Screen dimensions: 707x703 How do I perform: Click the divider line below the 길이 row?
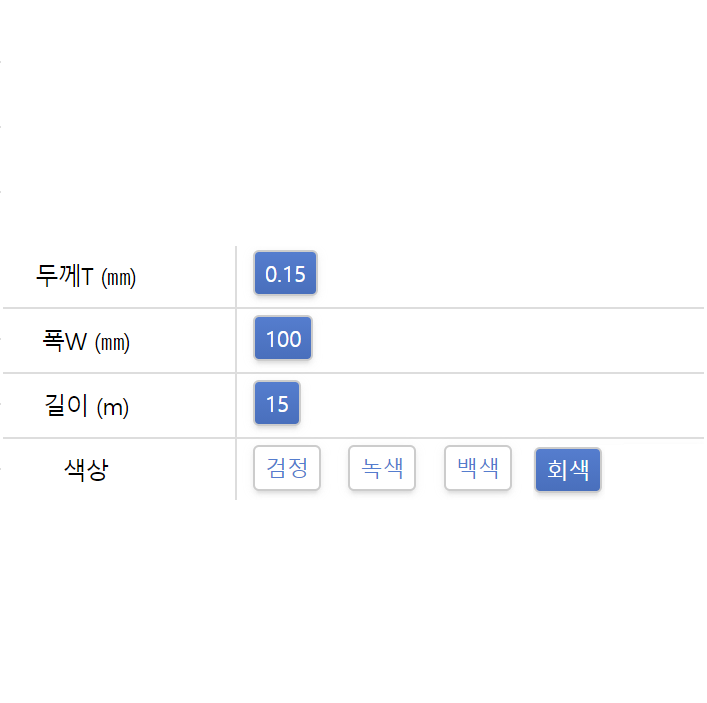point(450,438)
